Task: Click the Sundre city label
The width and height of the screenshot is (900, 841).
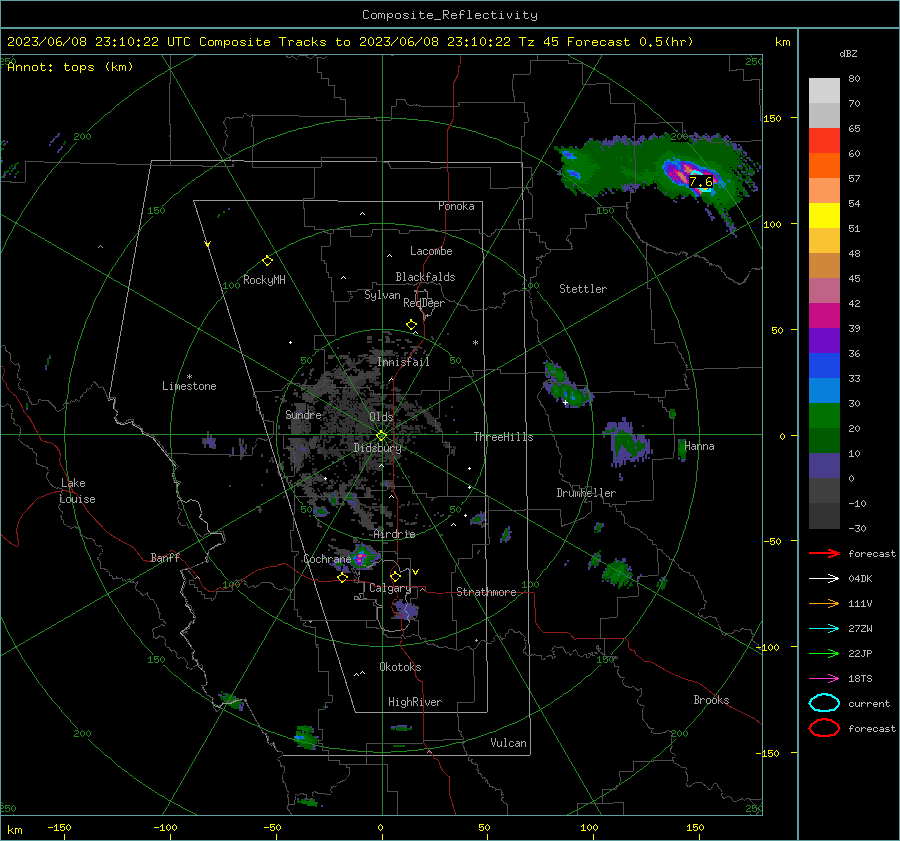Action: pos(304,415)
